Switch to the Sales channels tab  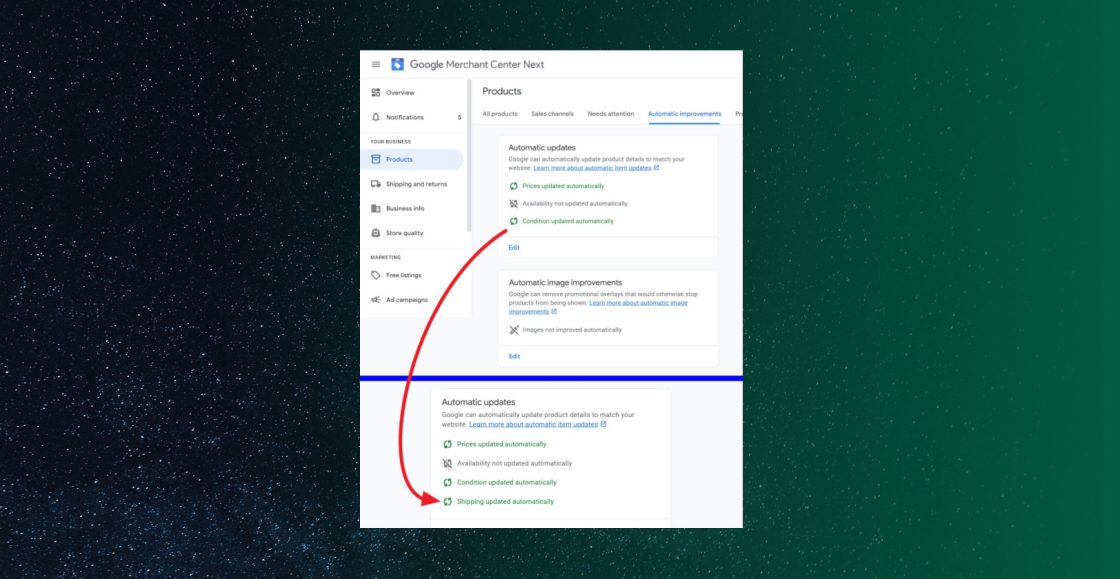click(x=552, y=114)
